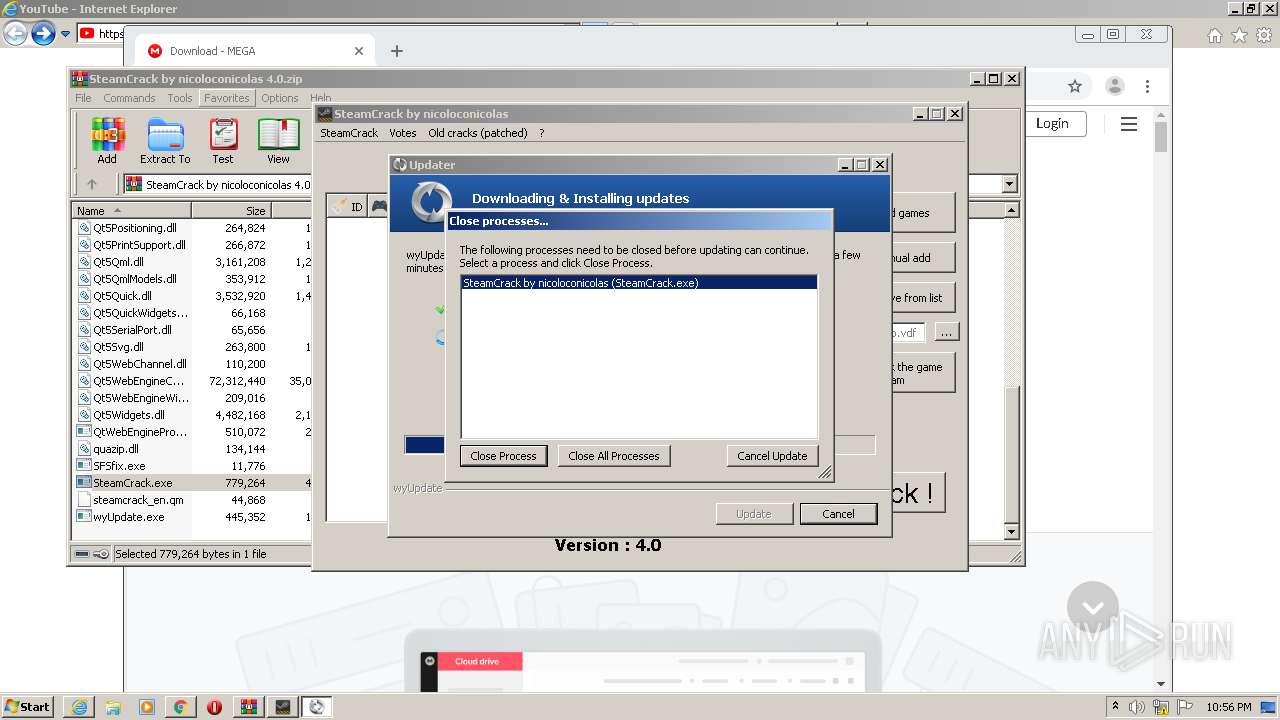Click the Test archive toolbar icon
This screenshot has height=720, width=1280.
pyautogui.click(x=223, y=141)
